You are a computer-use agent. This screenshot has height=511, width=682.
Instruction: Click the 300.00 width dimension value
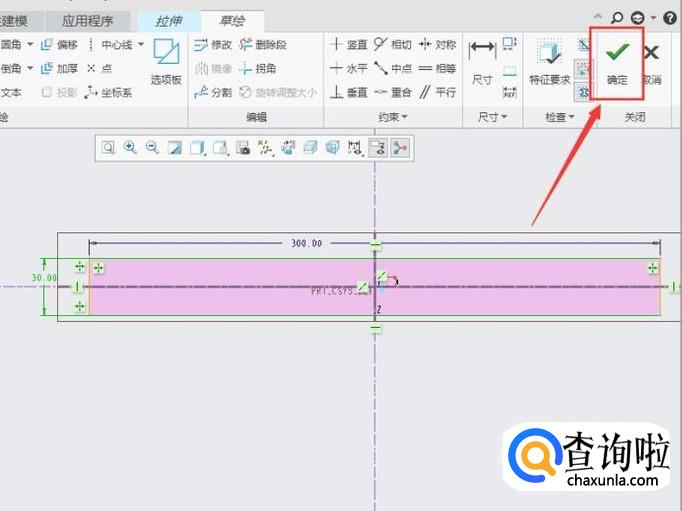(x=307, y=243)
